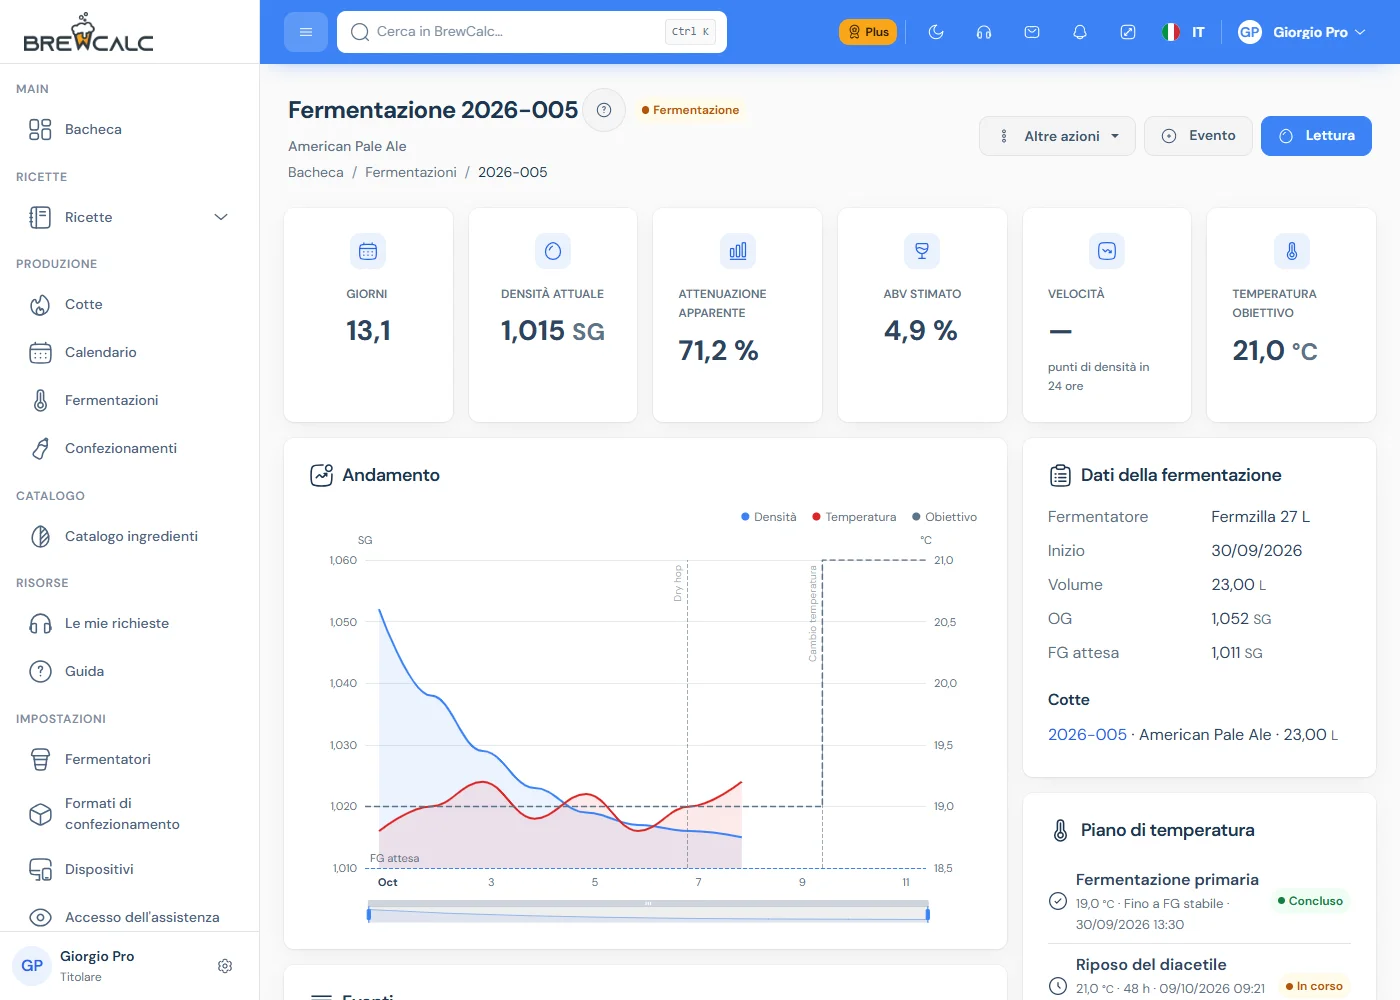Click the BrewCalc logo
The height and width of the screenshot is (1000, 1400).
[88, 32]
